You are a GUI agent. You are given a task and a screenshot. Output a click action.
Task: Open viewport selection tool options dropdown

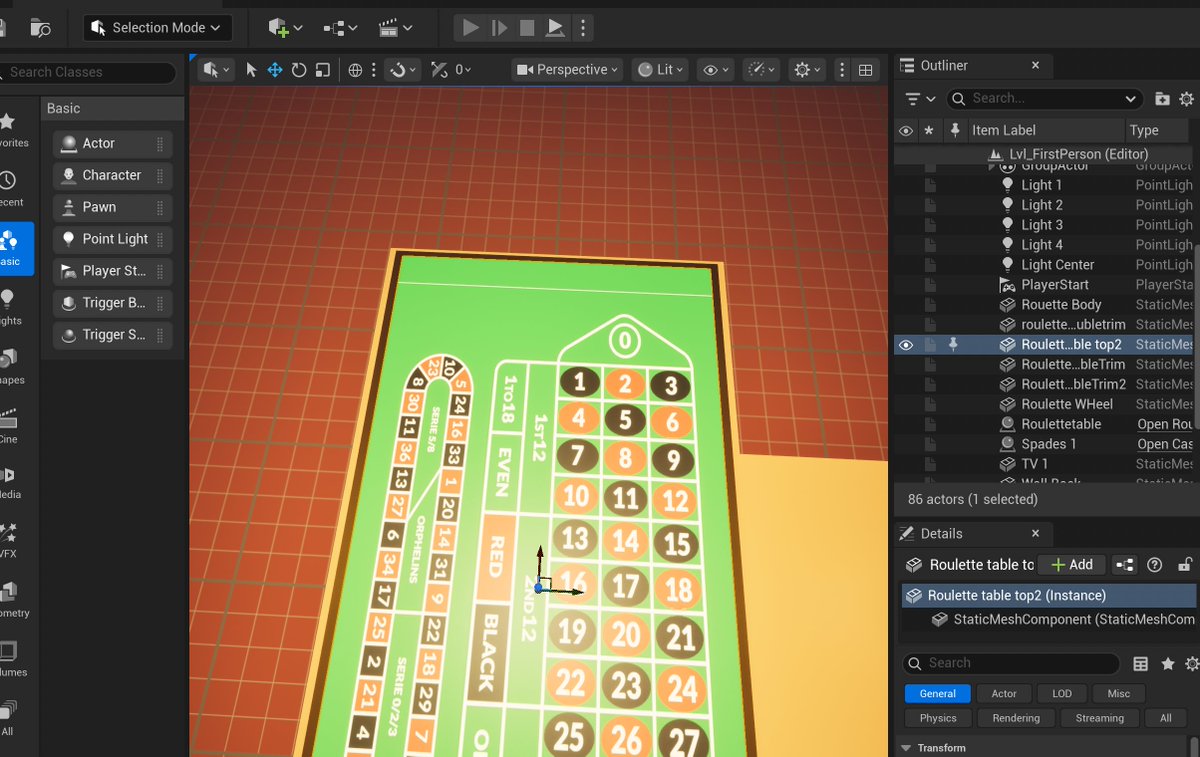(x=216, y=69)
